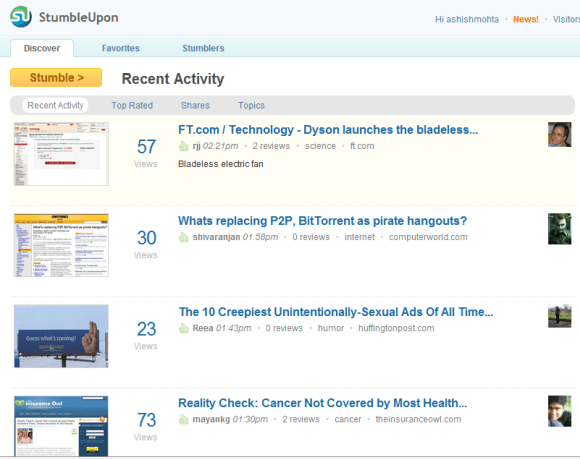This screenshot has width=580, height=459.
Task: Click the Hi ashishmohta profile link
Action: pos(467,19)
